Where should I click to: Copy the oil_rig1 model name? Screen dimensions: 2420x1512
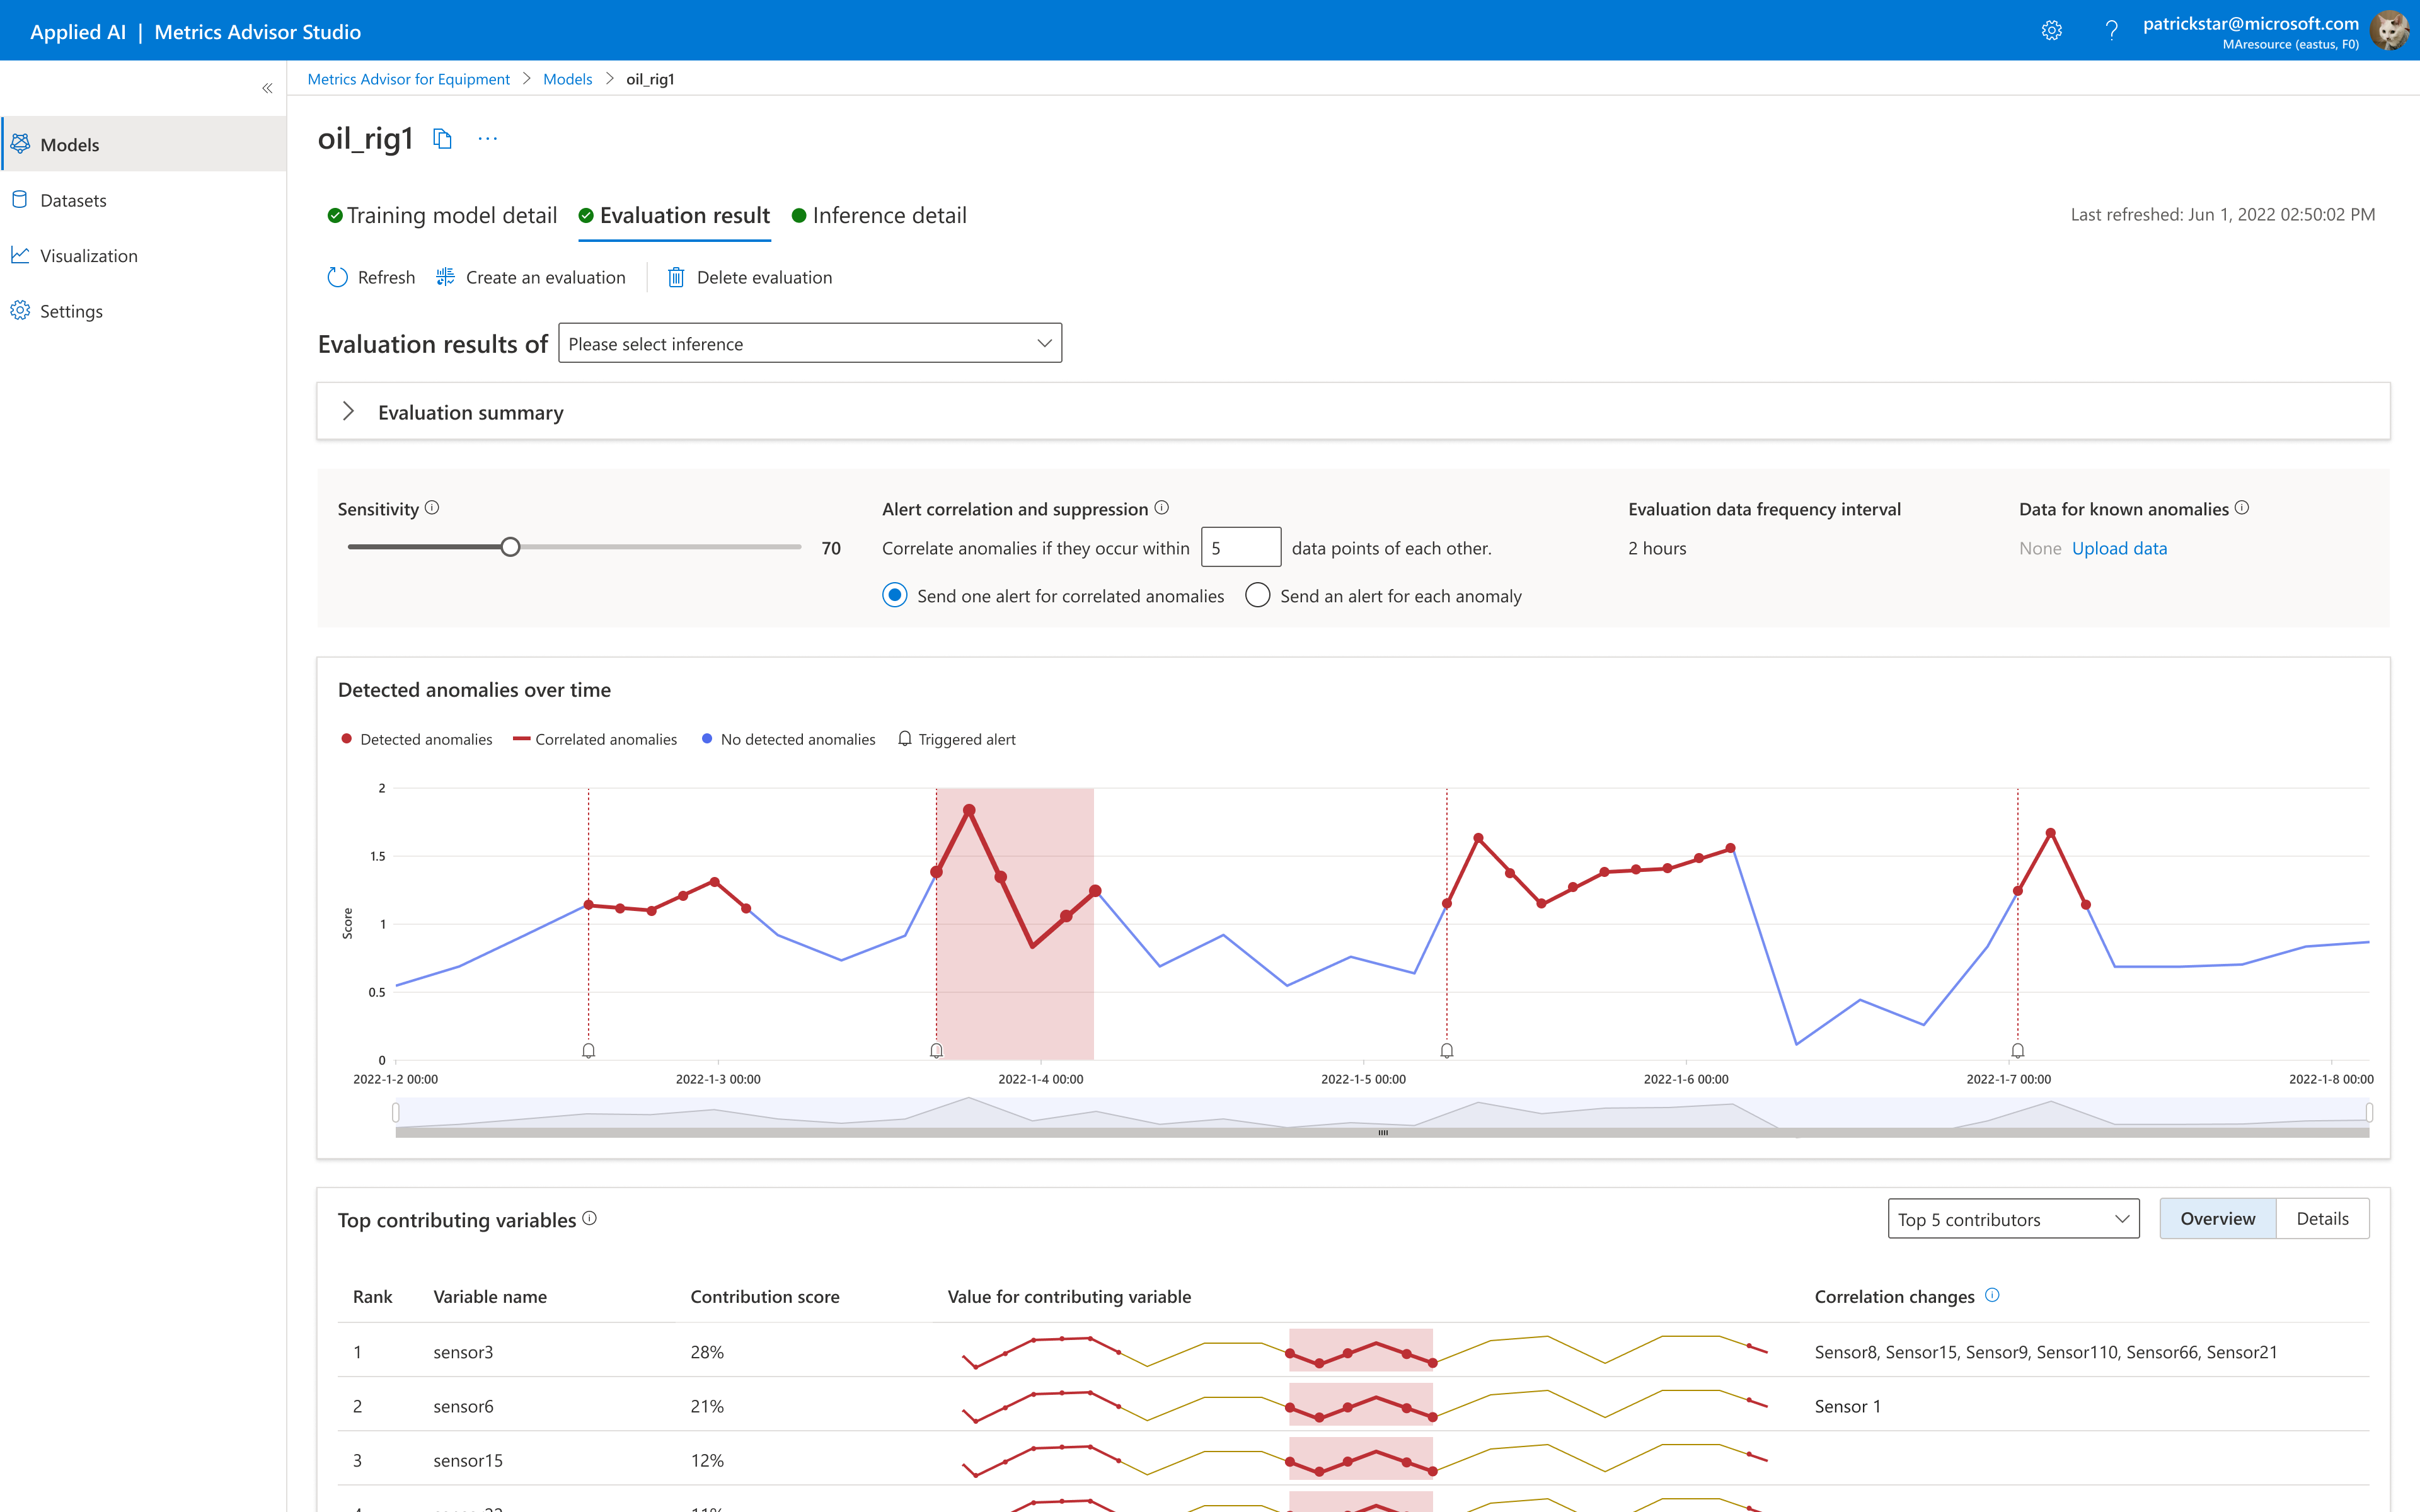pos(442,139)
